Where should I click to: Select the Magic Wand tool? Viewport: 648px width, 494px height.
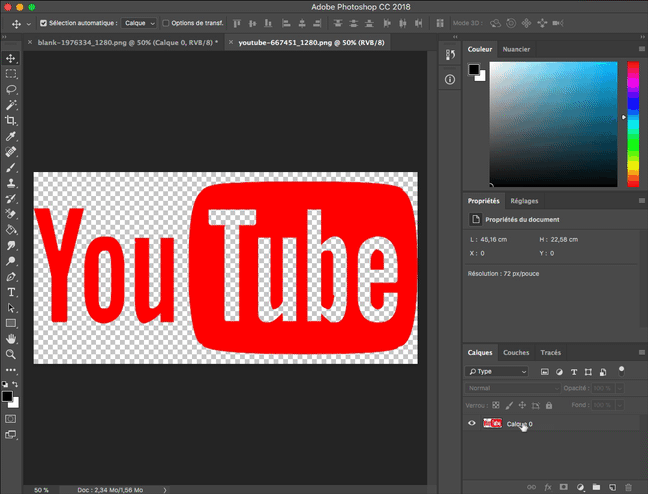click(x=11, y=105)
